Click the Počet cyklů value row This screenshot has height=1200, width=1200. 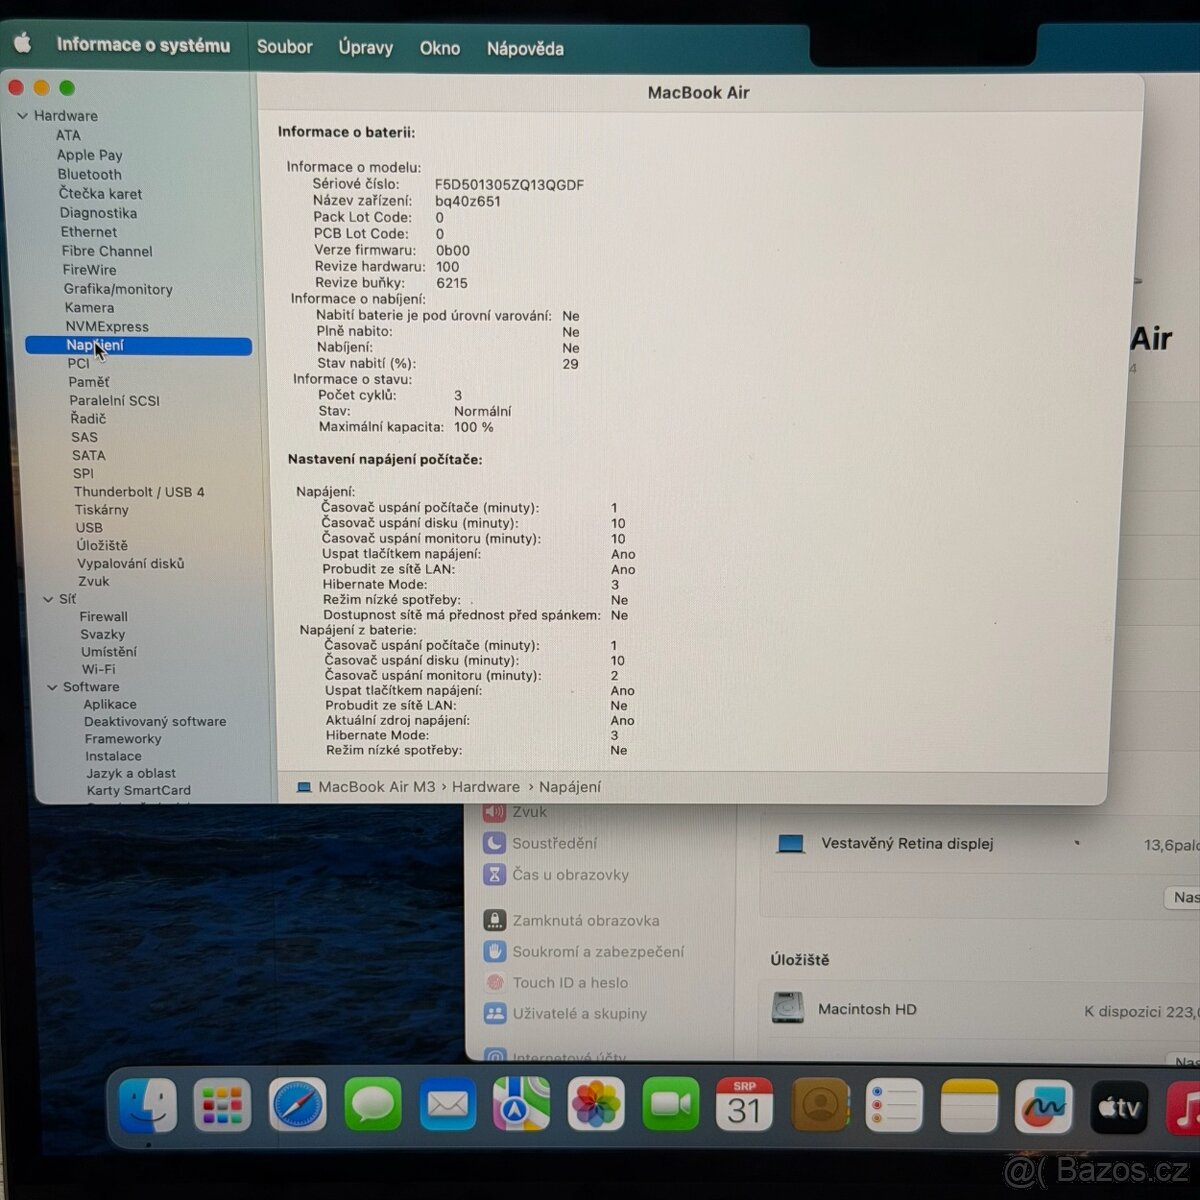[390, 395]
